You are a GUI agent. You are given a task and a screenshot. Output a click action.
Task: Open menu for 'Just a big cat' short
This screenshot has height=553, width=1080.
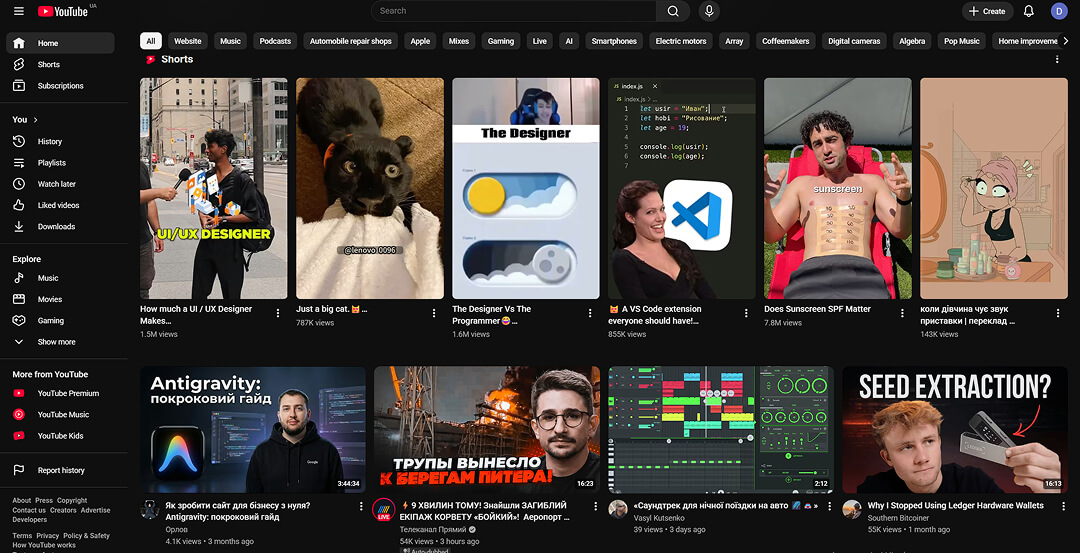tap(434, 313)
